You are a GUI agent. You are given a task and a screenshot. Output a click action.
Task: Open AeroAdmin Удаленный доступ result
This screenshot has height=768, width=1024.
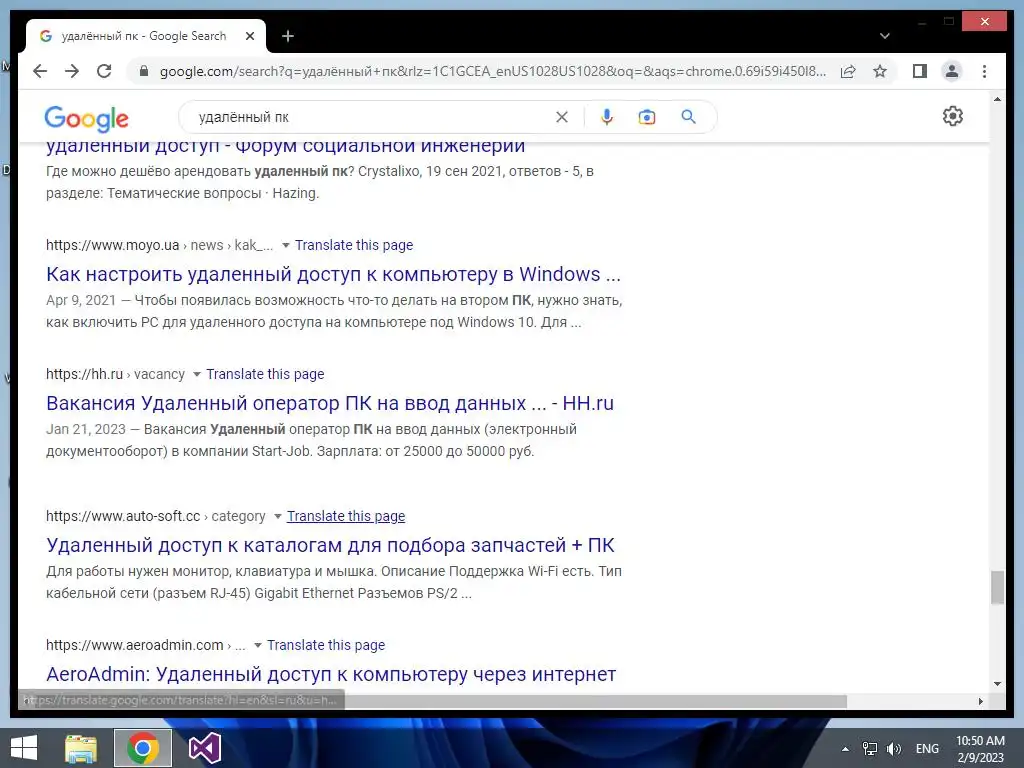click(331, 674)
